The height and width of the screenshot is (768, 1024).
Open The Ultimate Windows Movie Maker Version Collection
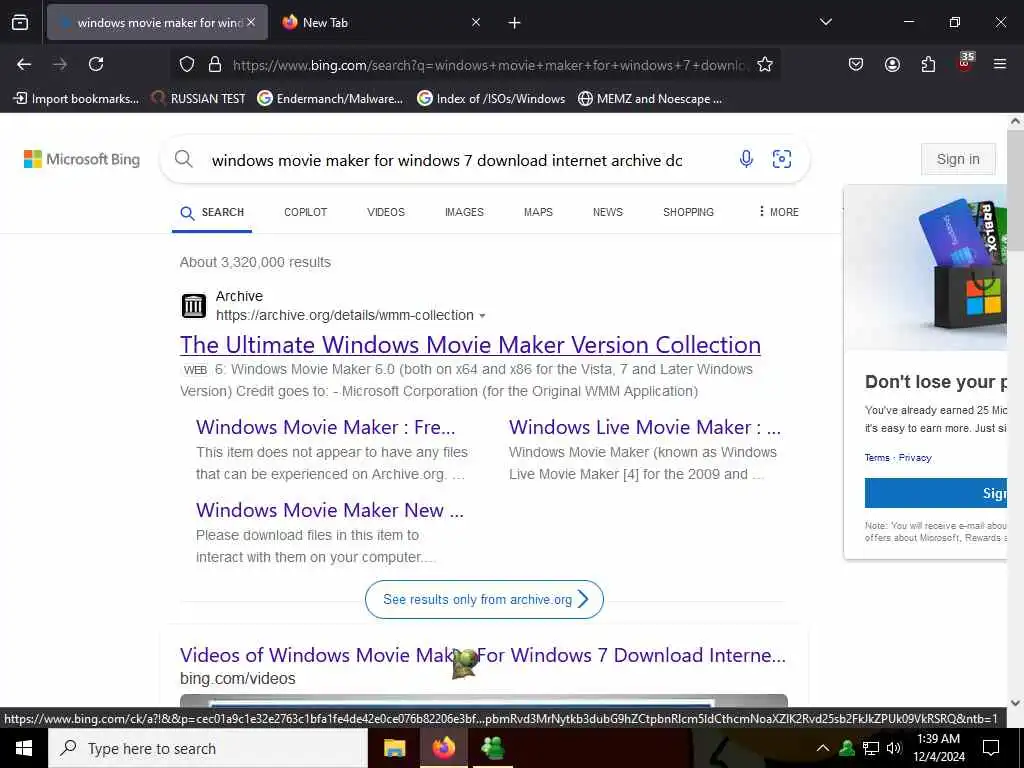tap(470, 345)
